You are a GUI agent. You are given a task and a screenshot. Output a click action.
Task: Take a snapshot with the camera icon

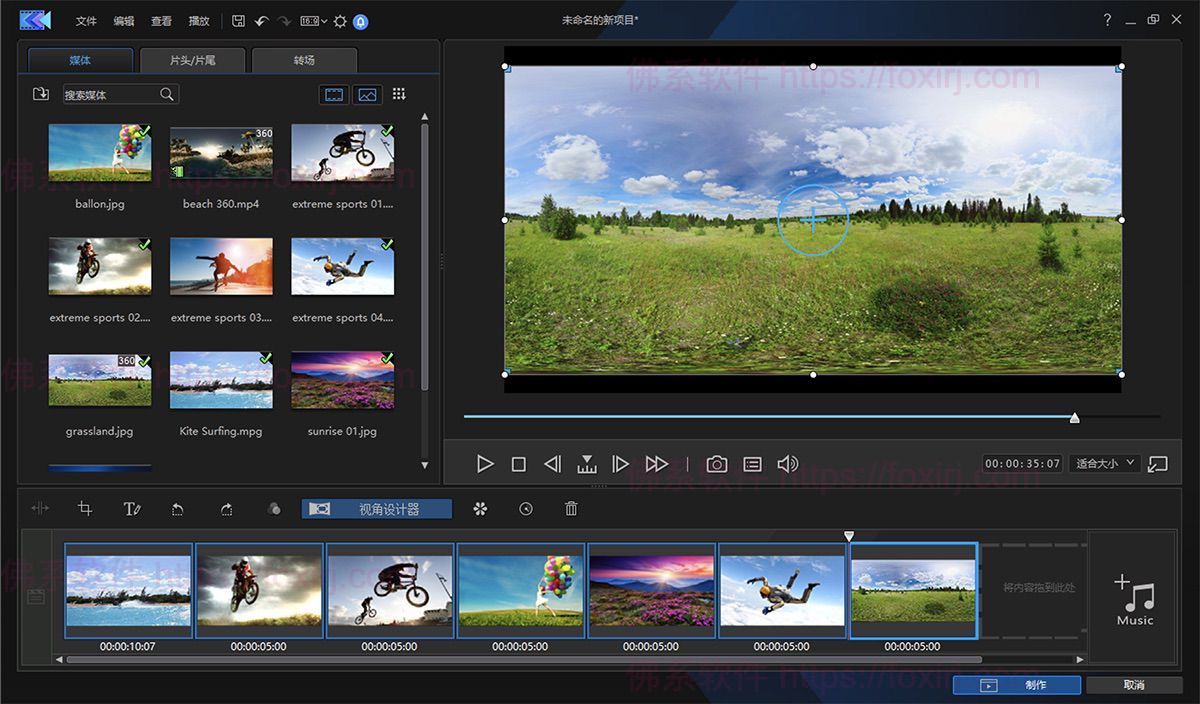tap(717, 464)
